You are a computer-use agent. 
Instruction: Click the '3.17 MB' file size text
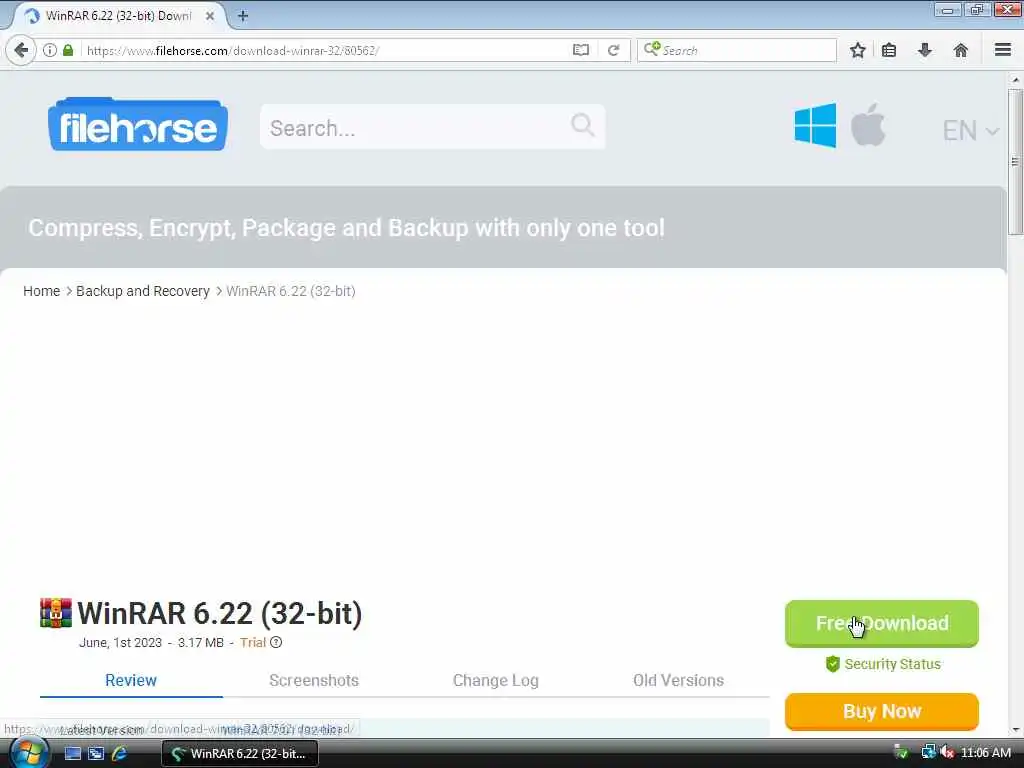tap(200, 643)
